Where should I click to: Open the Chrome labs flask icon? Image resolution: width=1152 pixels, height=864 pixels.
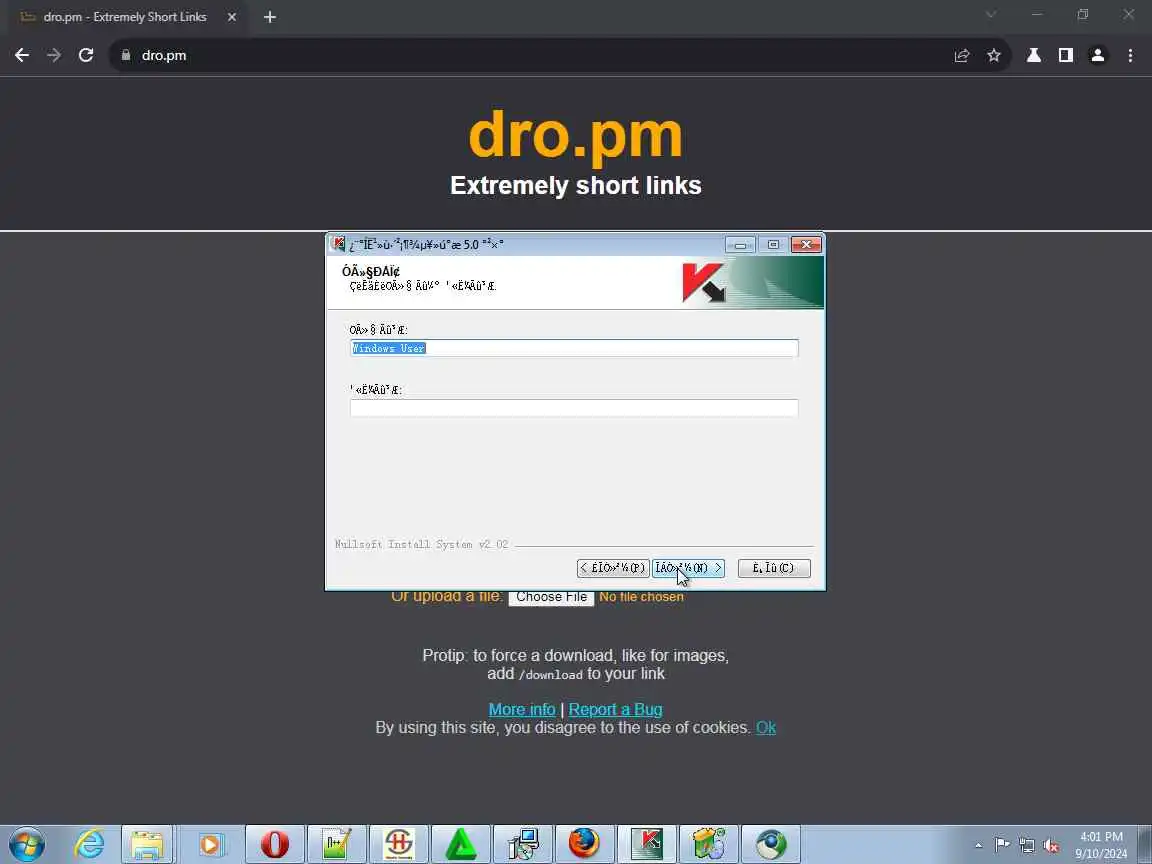(x=1034, y=55)
